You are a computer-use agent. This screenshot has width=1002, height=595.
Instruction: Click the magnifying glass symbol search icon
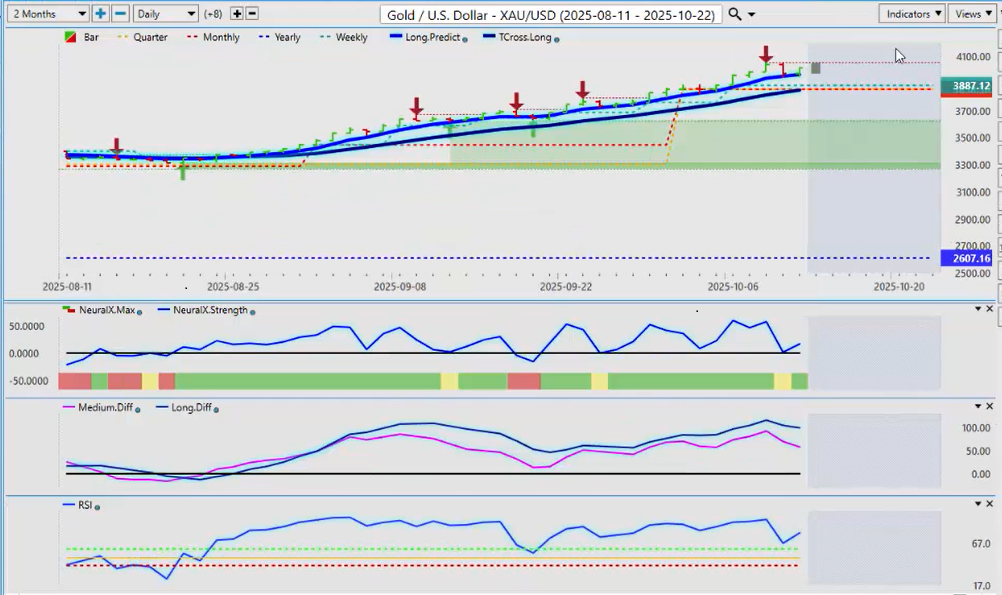(735, 14)
